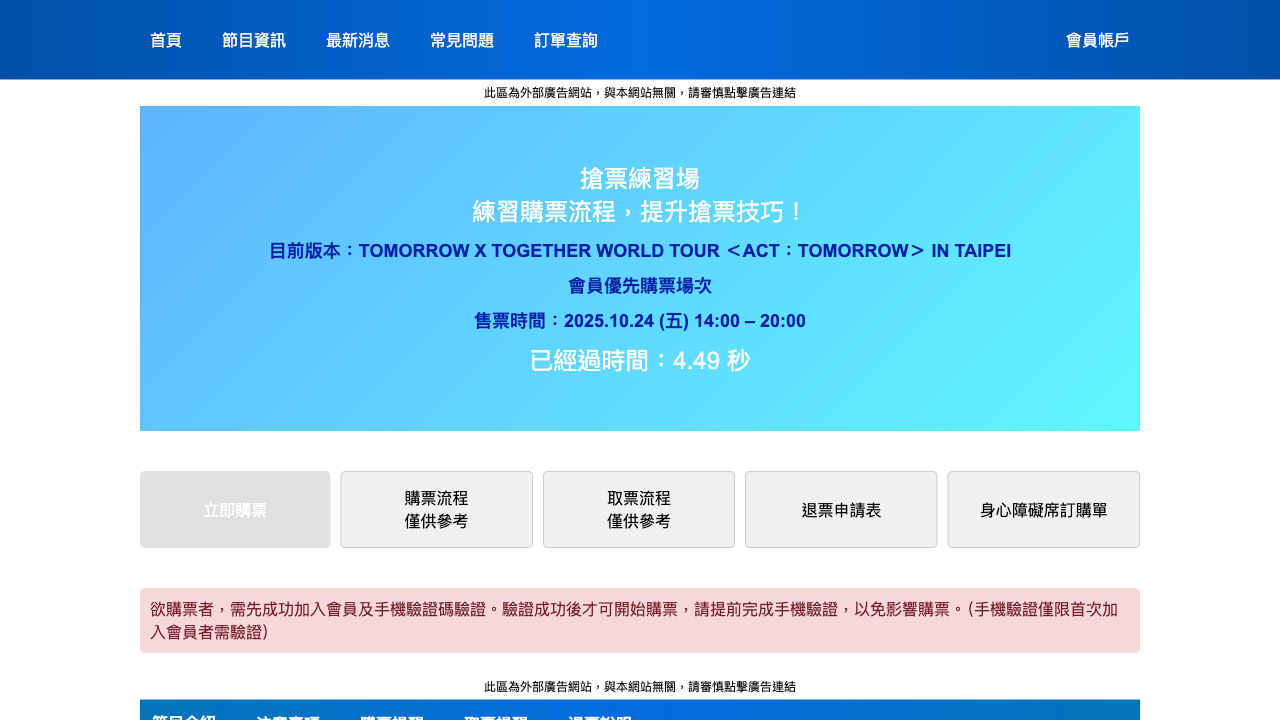Click the 會員優先購票場次 text in the banner
1280x720 pixels.
(640, 286)
